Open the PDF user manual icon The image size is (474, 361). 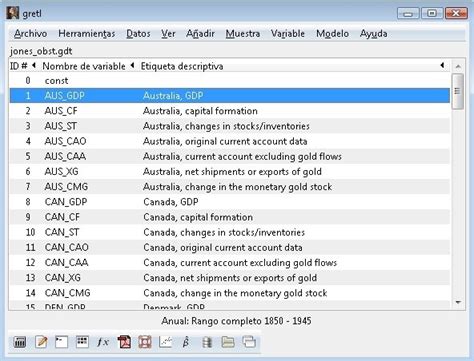124,342
